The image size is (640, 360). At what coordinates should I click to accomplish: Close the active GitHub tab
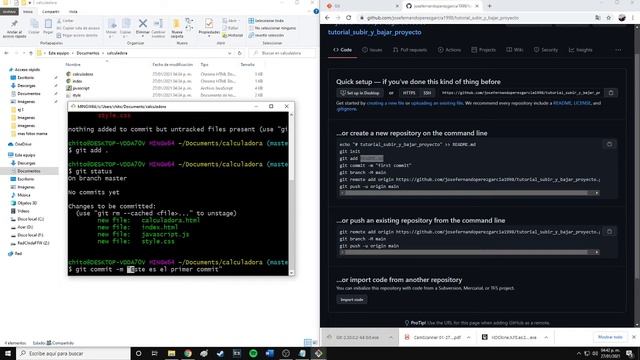click(476, 6)
